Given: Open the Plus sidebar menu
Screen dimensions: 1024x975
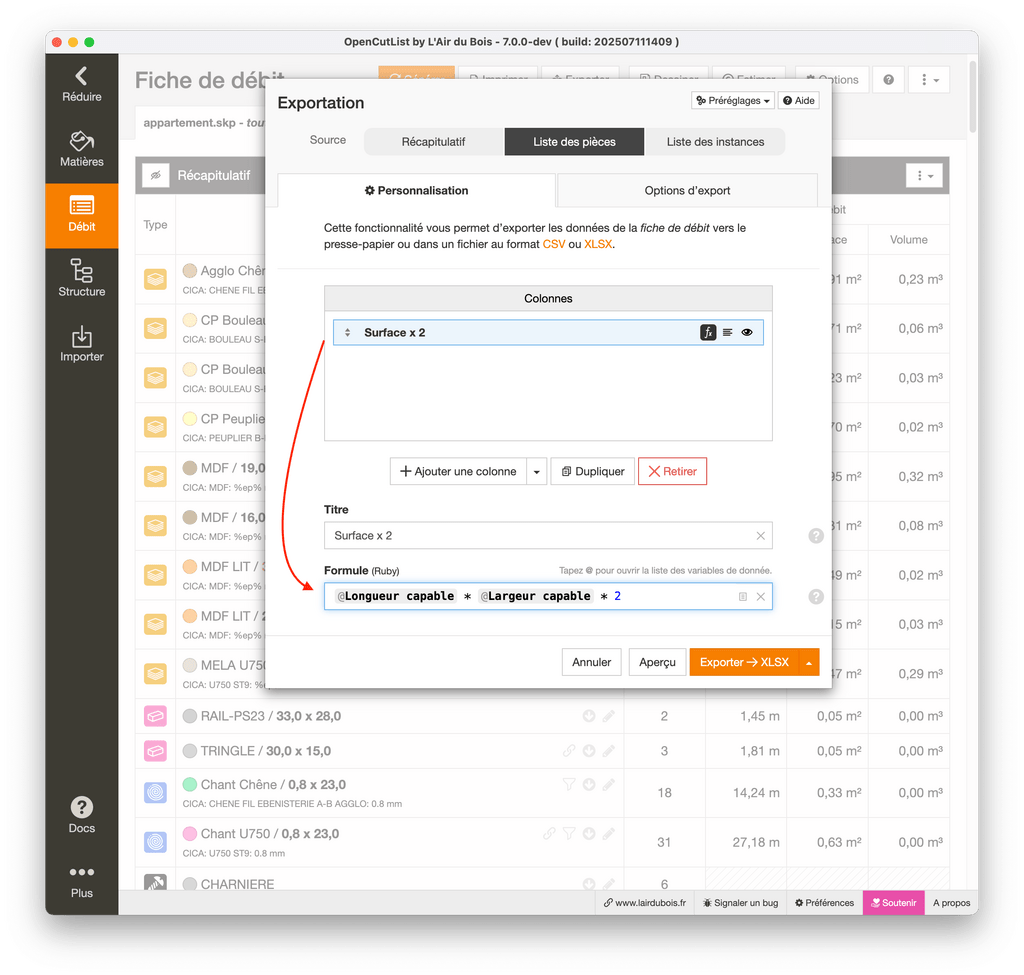Looking at the screenshot, I should pos(82,882).
